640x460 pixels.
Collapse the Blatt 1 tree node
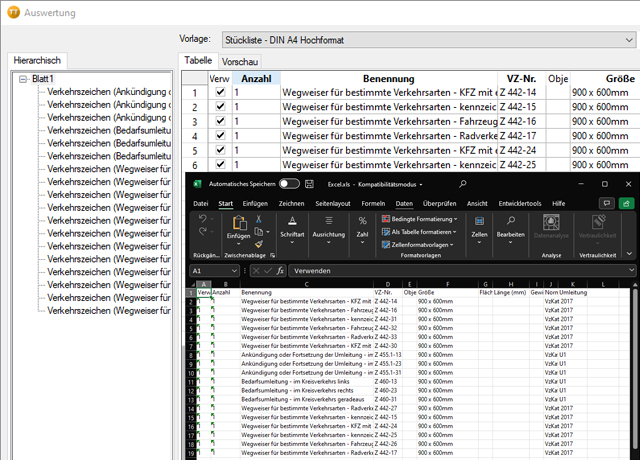click(x=24, y=79)
